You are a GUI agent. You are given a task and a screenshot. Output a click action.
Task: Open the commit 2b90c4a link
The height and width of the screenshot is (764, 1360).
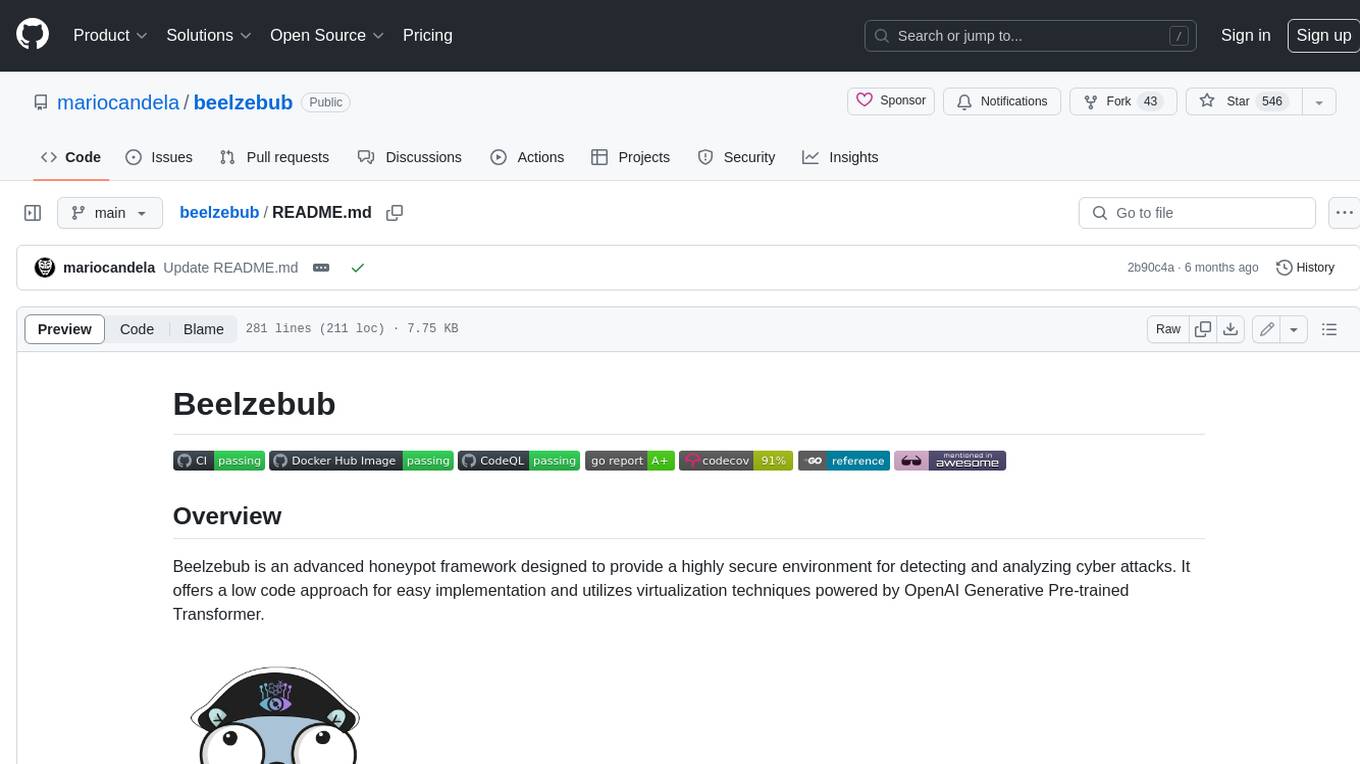click(1150, 268)
